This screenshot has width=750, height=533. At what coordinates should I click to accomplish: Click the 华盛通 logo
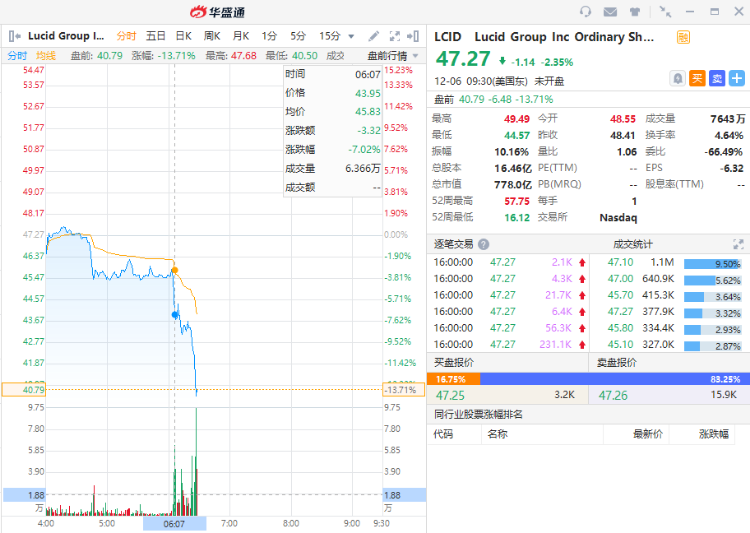click(218, 12)
